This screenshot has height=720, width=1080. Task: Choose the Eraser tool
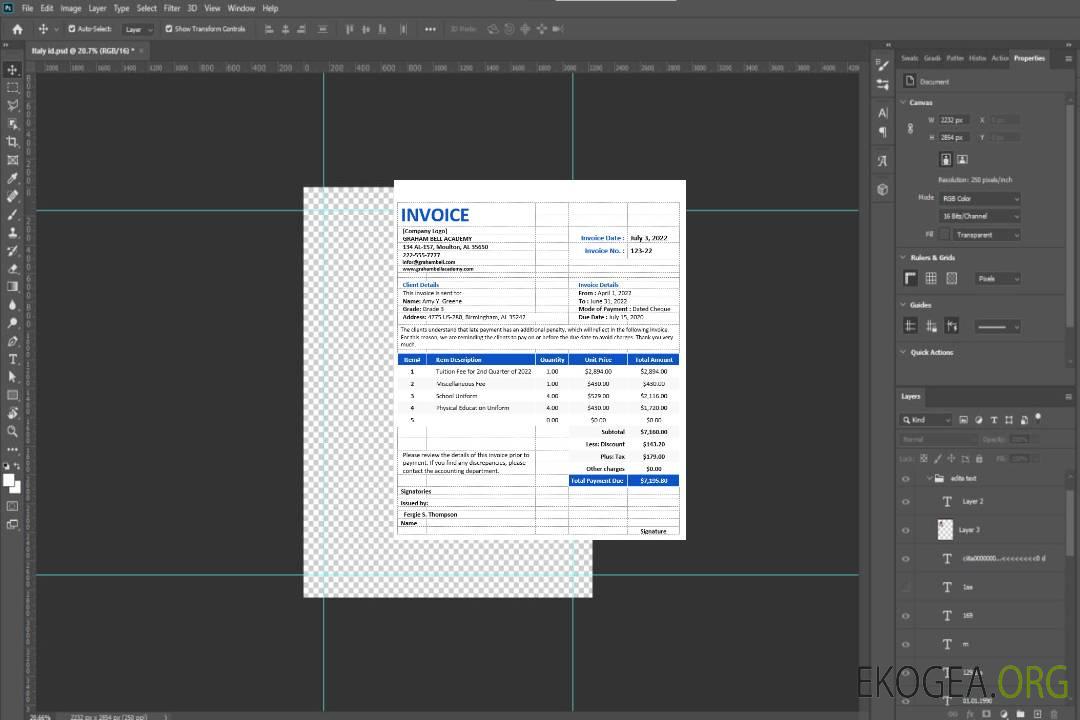13,268
